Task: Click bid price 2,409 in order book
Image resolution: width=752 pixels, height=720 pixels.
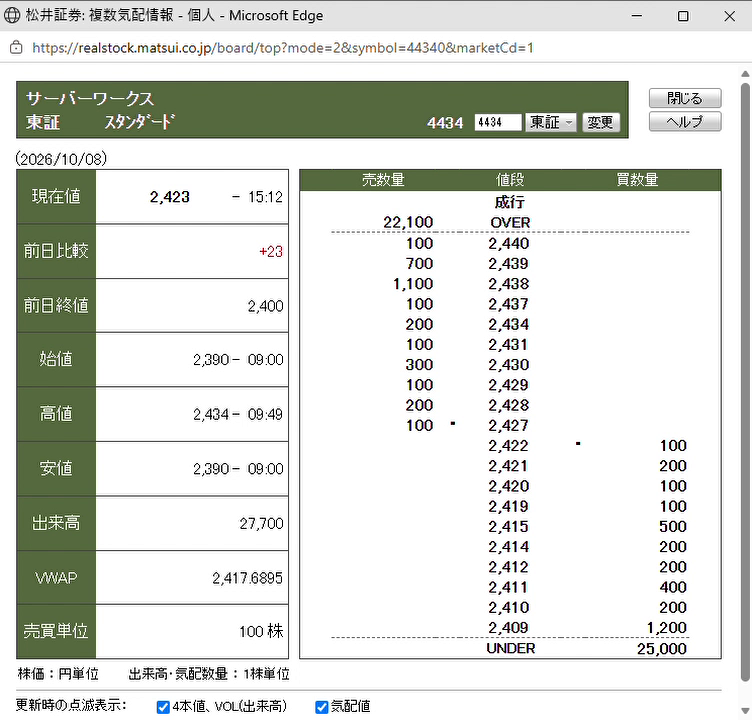Action: coord(508,627)
